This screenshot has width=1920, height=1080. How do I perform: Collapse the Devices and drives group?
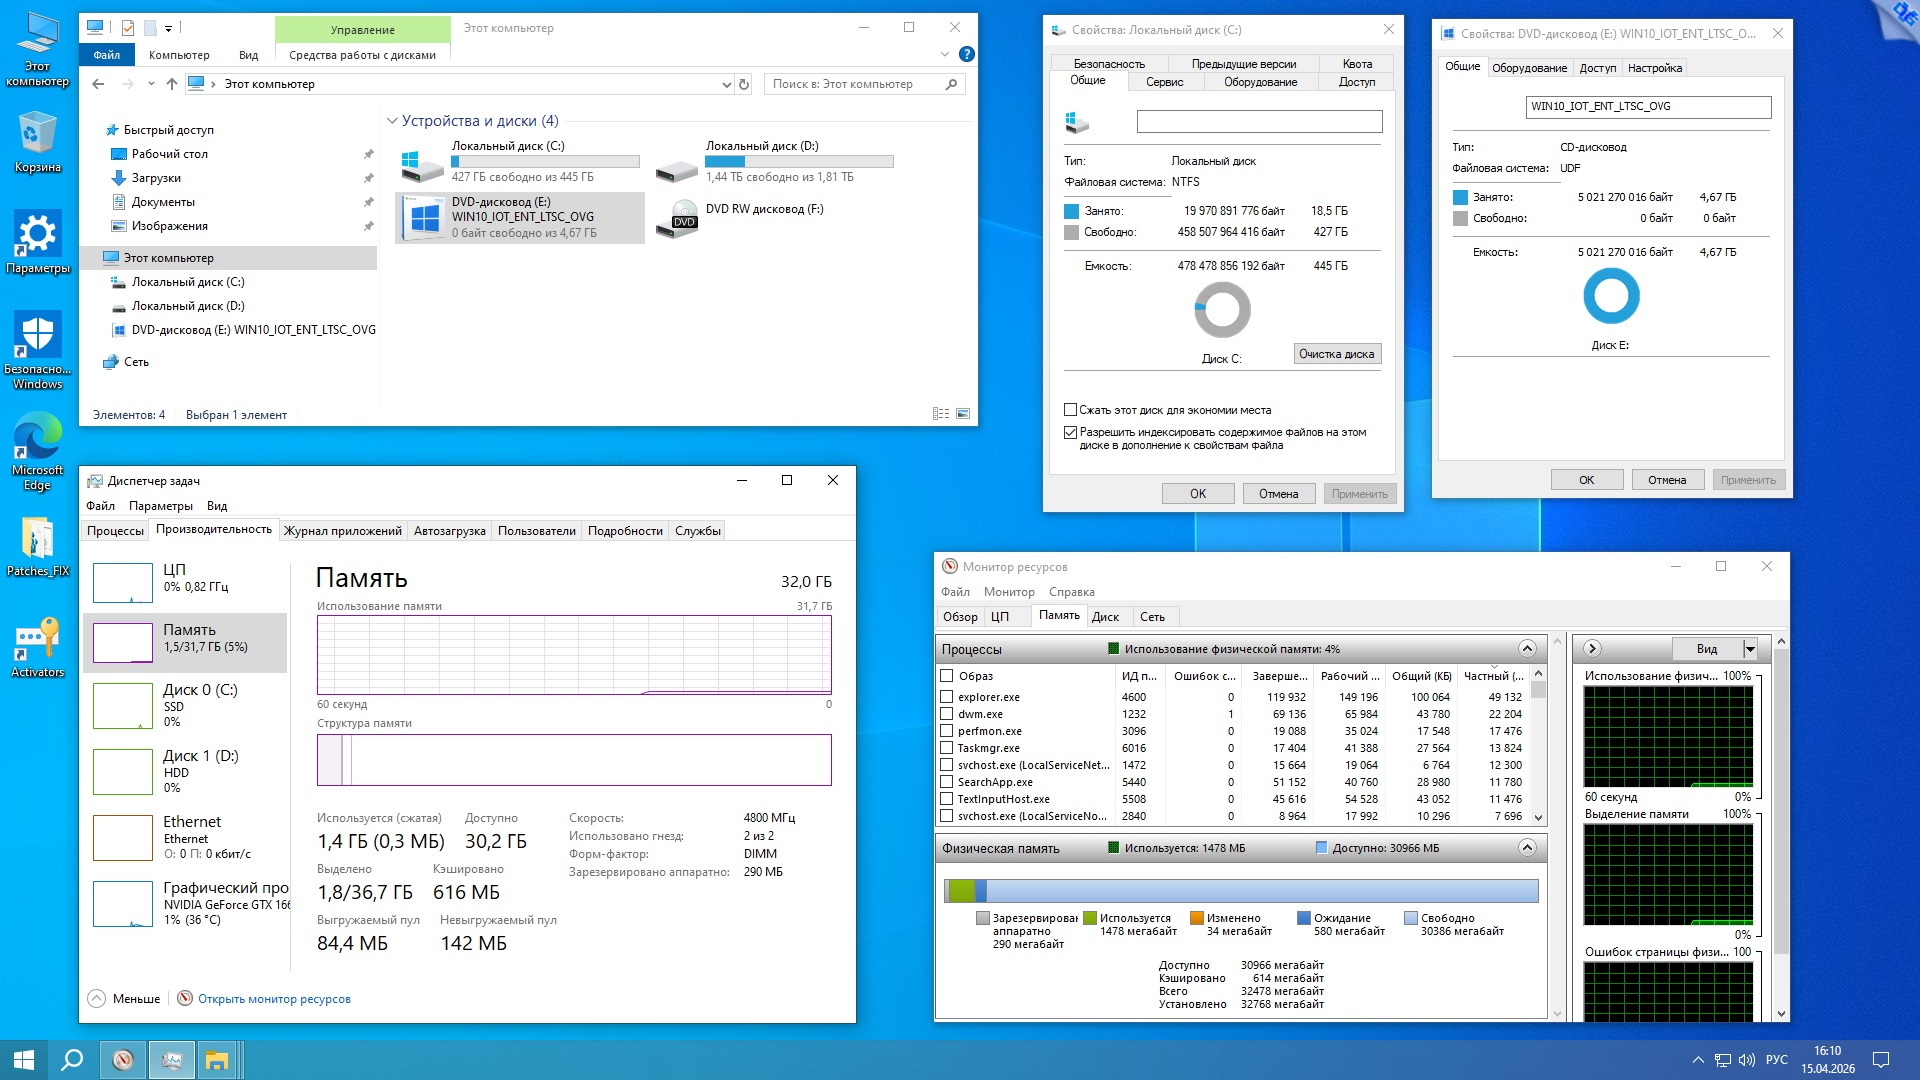392,121
